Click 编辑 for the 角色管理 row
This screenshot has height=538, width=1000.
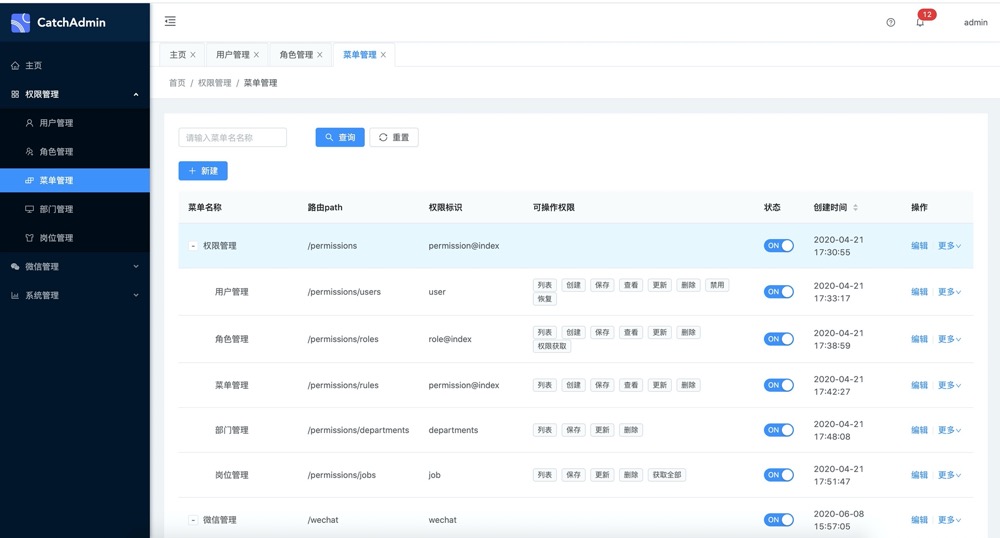(x=919, y=338)
